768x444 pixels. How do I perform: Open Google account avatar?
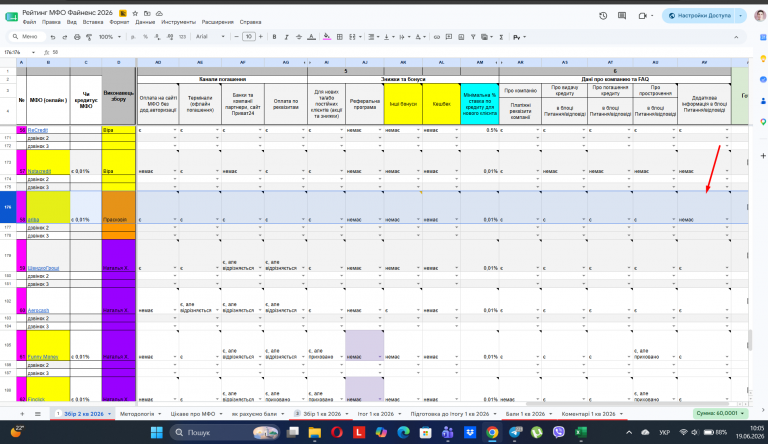pos(760,16)
